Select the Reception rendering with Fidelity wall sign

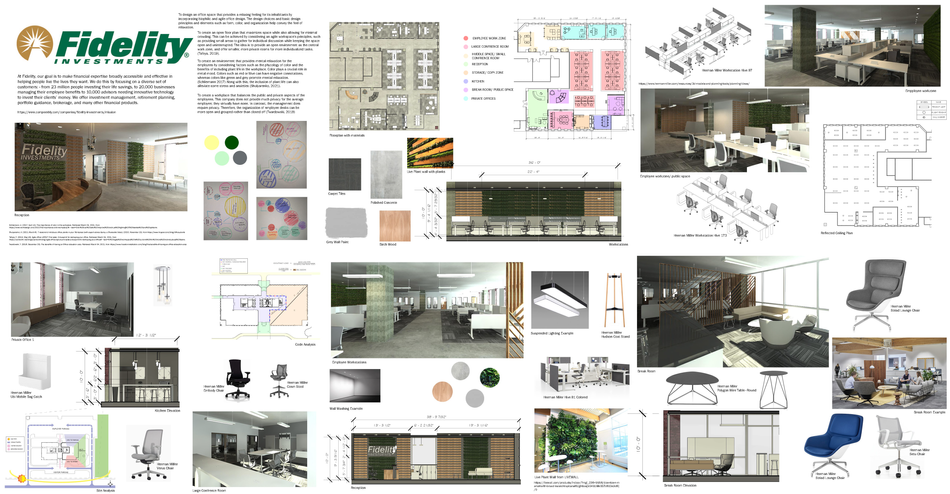point(101,167)
